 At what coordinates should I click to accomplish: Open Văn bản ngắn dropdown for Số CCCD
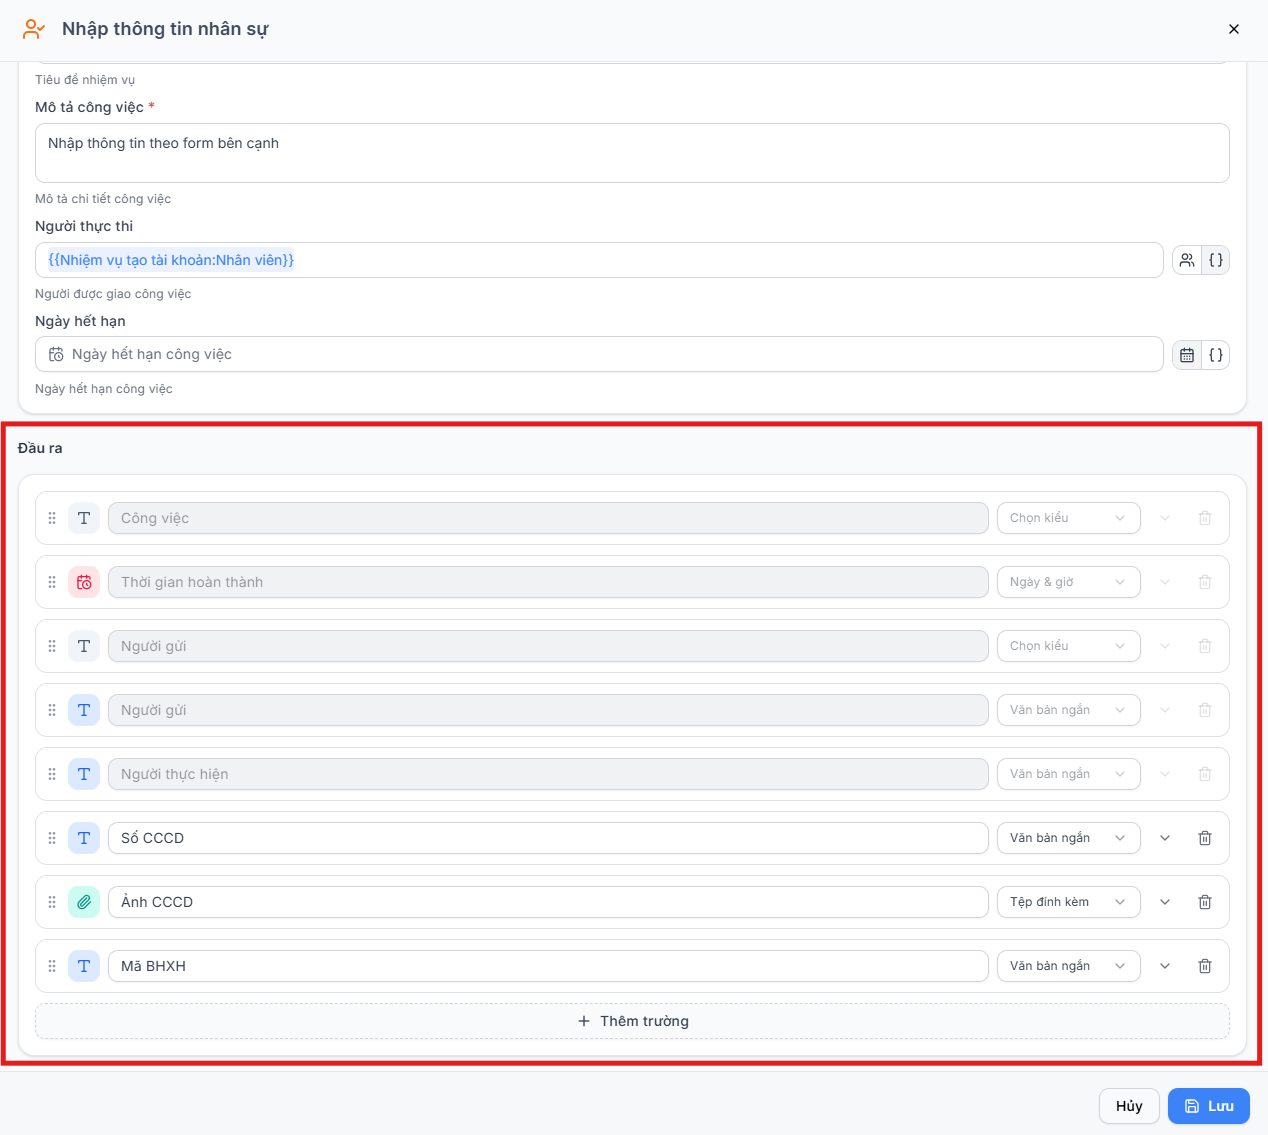pos(1068,838)
